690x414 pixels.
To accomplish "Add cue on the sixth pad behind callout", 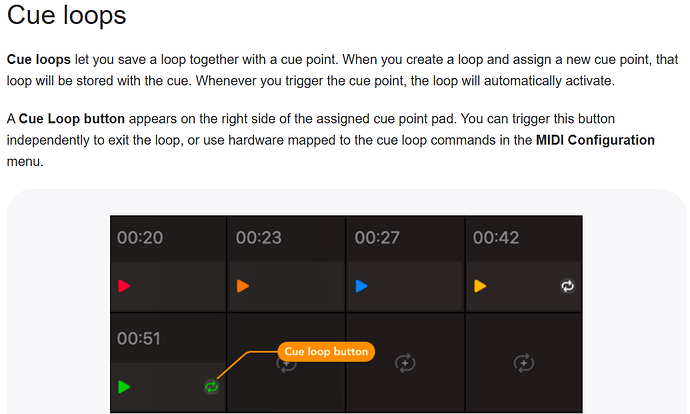I will (286, 365).
